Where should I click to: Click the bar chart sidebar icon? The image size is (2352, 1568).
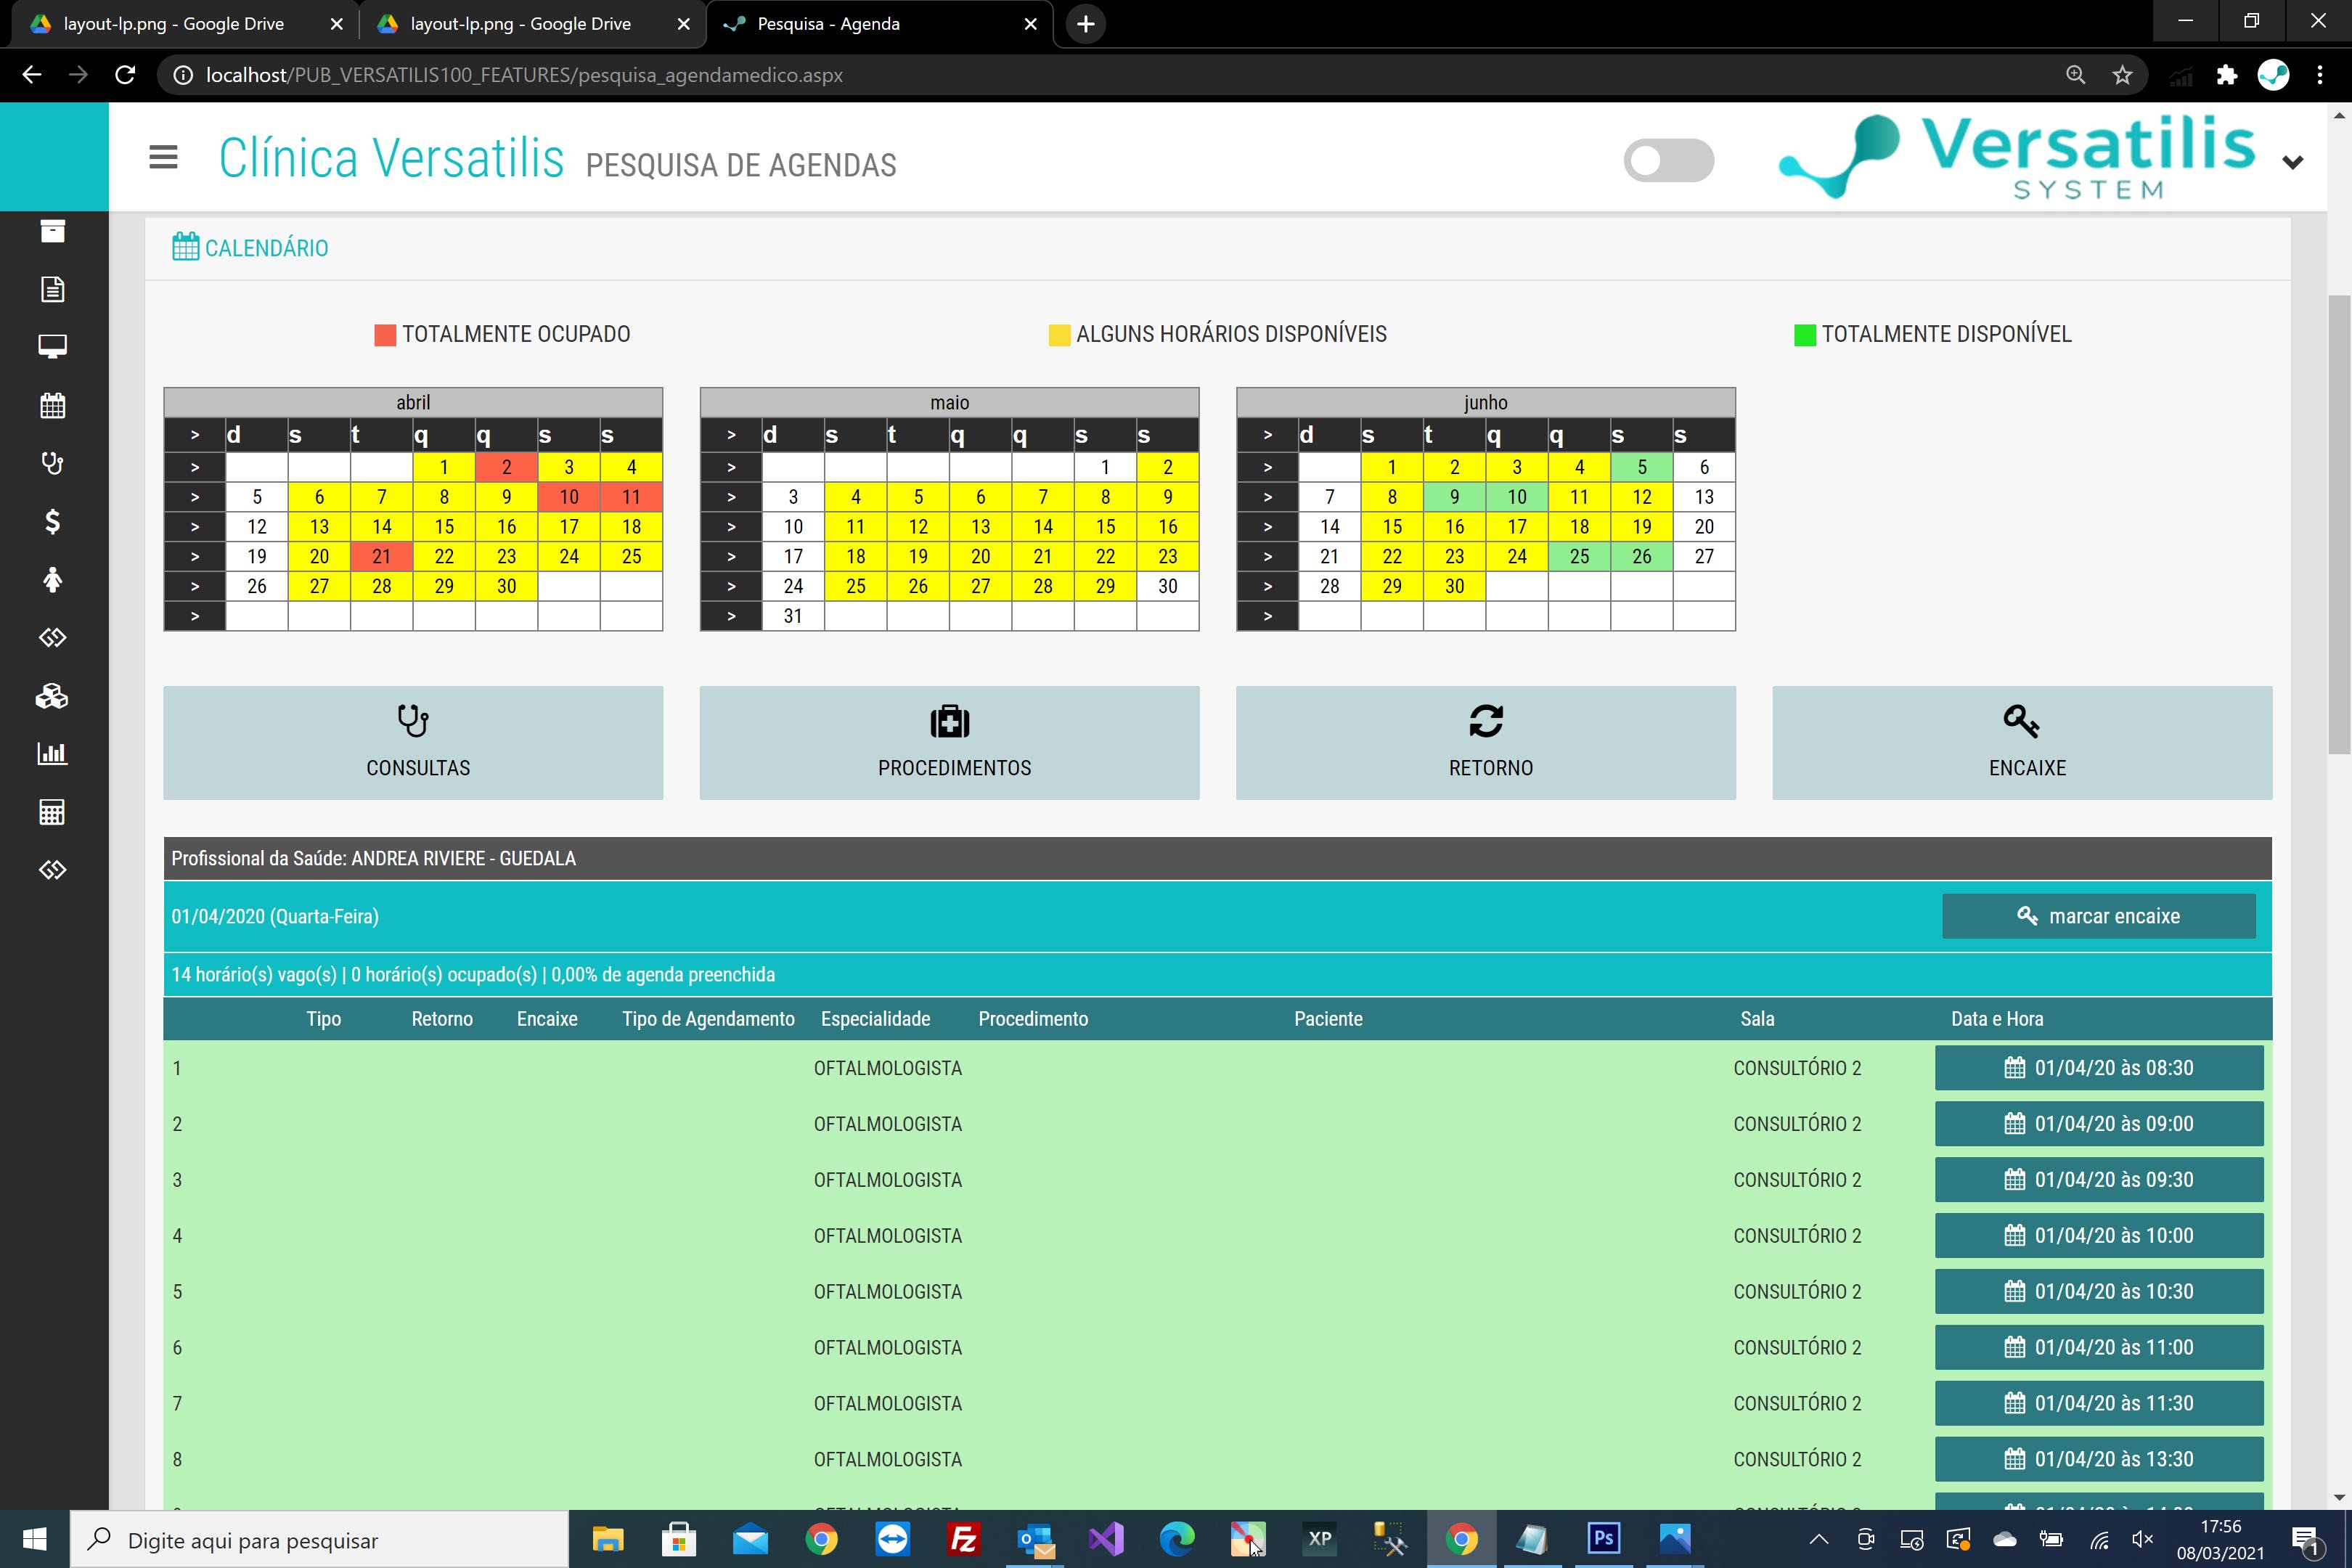point(52,754)
